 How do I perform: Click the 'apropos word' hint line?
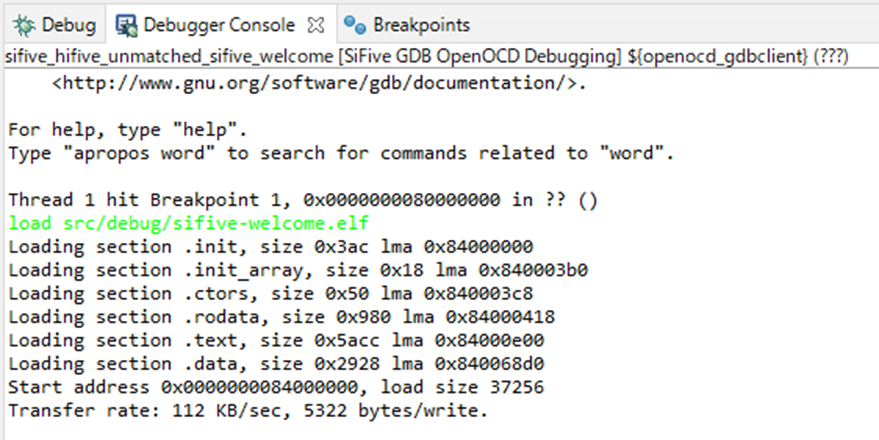pyautogui.click(x=341, y=153)
